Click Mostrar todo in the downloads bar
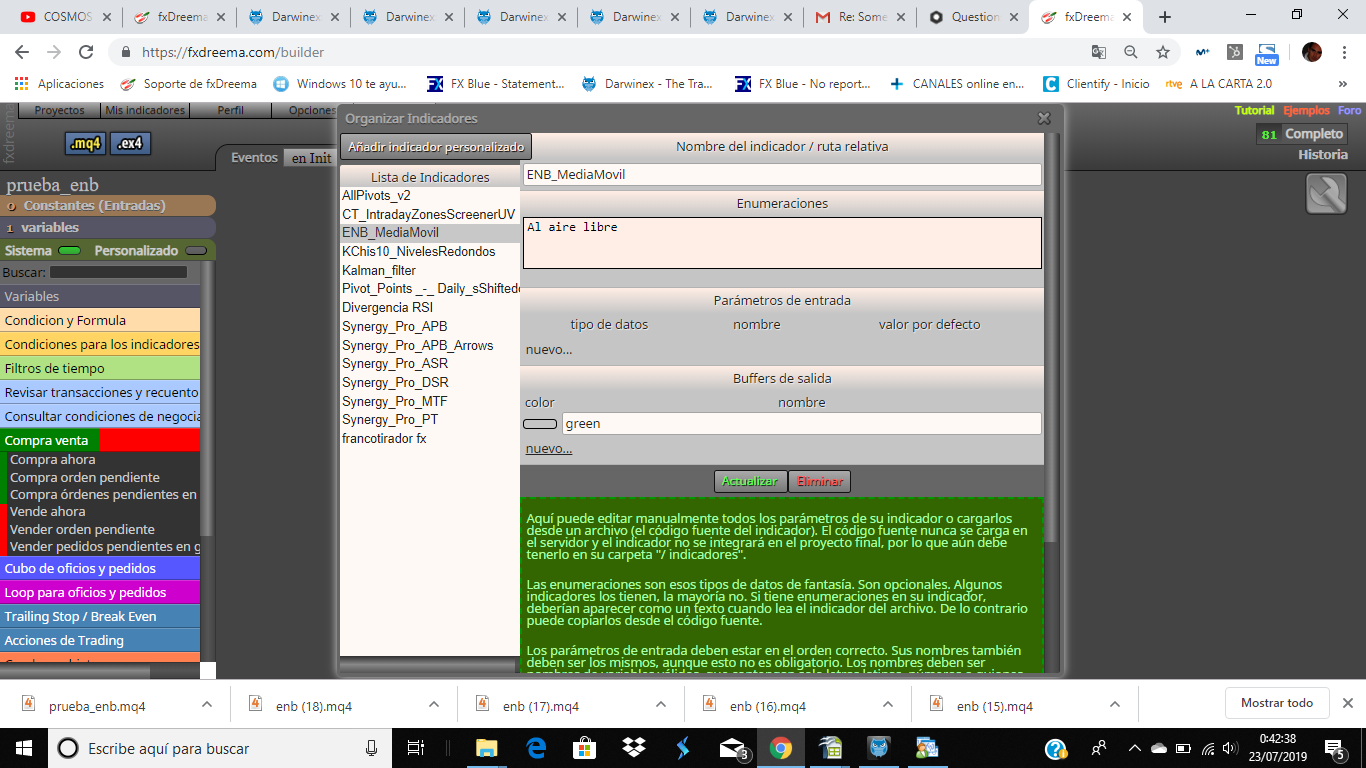The image size is (1366, 768). (x=1277, y=703)
